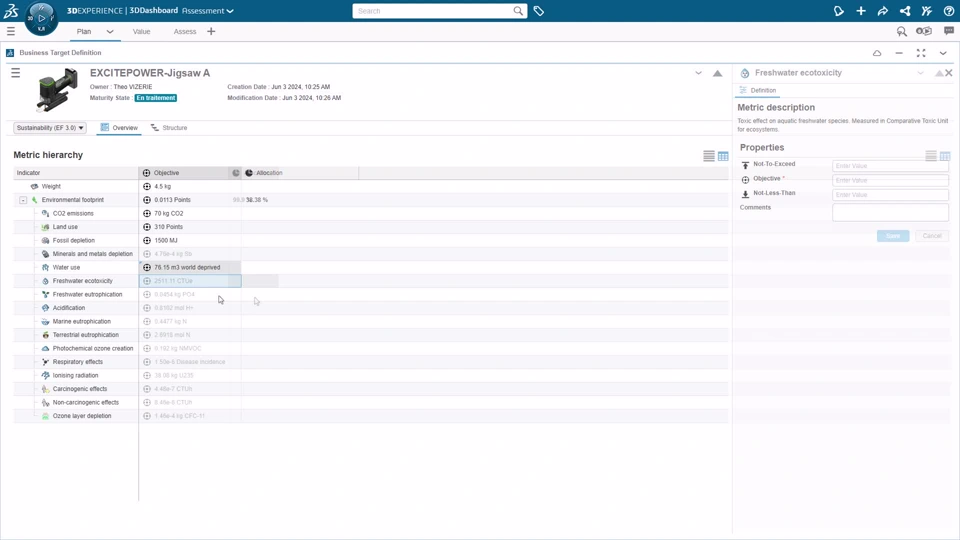Click the chat bubble icon

[x=949, y=31]
